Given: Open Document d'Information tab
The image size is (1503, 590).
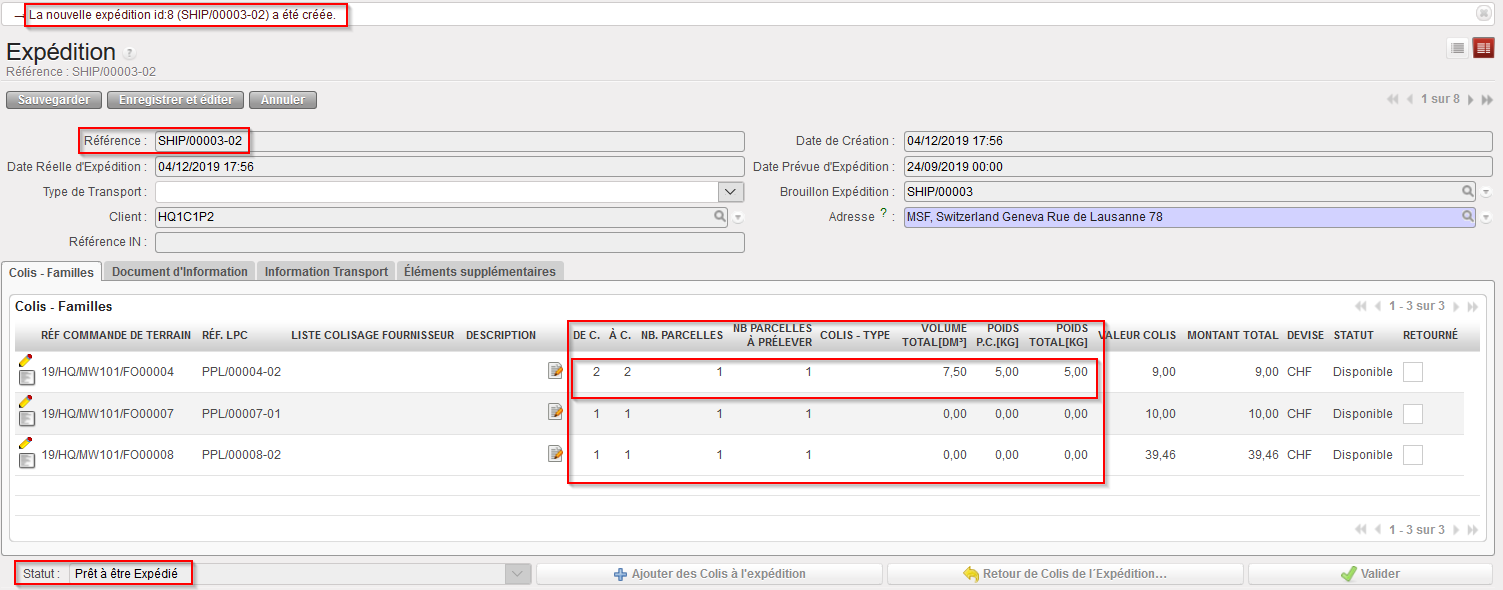Looking at the screenshot, I should pyautogui.click(x=180, y=272).
